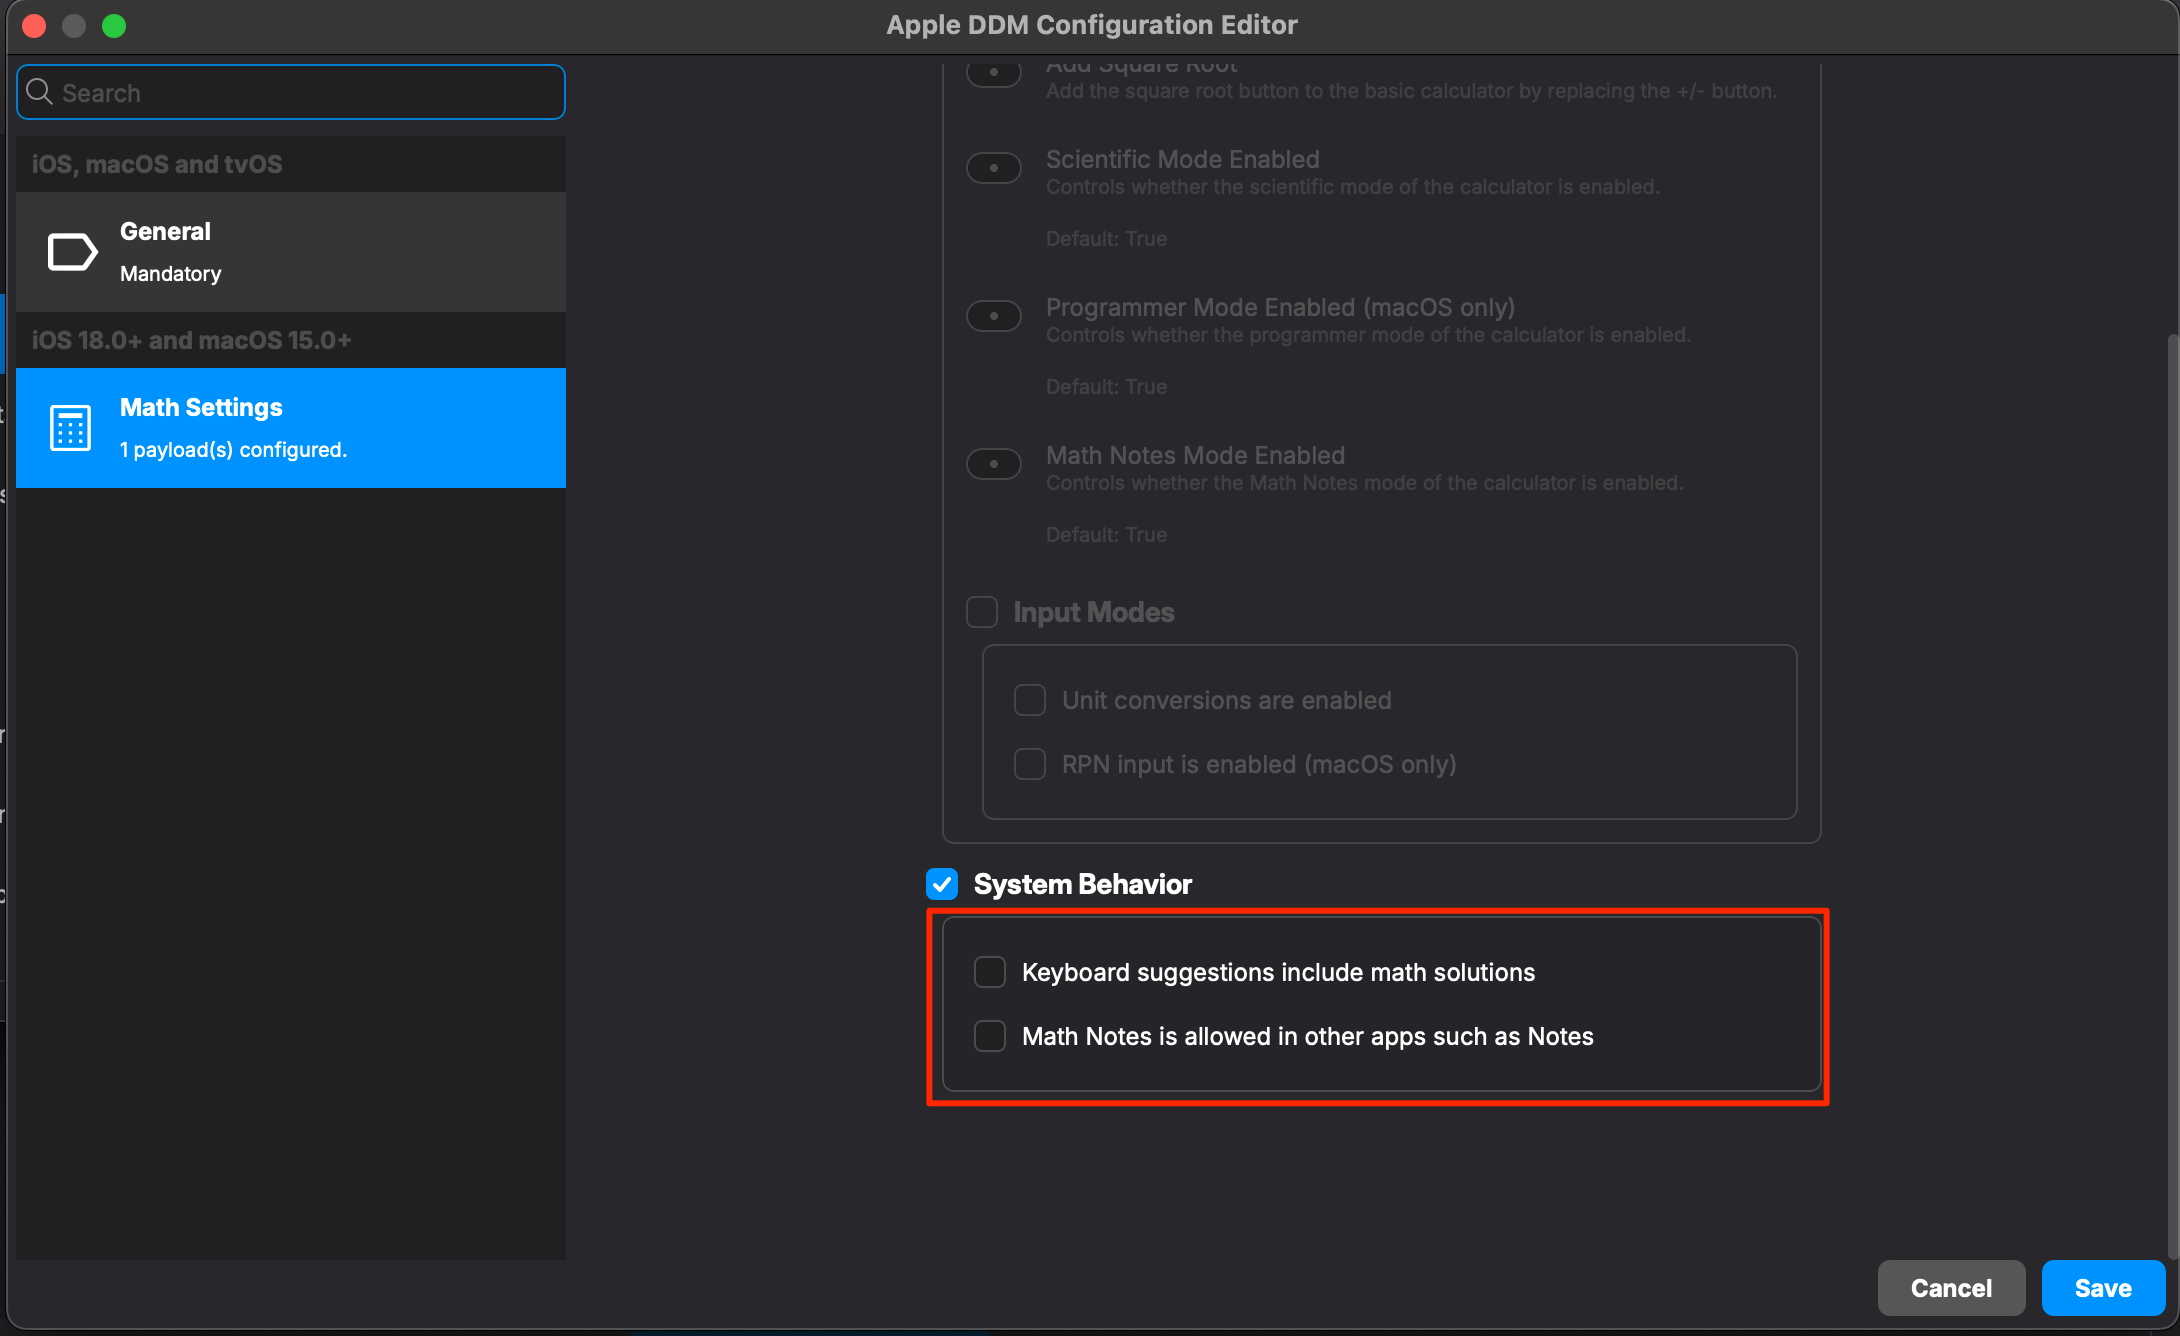Select the General Mandatory sidebar item
This screenshot has height=1336, width=2180.
pyautogui.click(x=291, y=252)
